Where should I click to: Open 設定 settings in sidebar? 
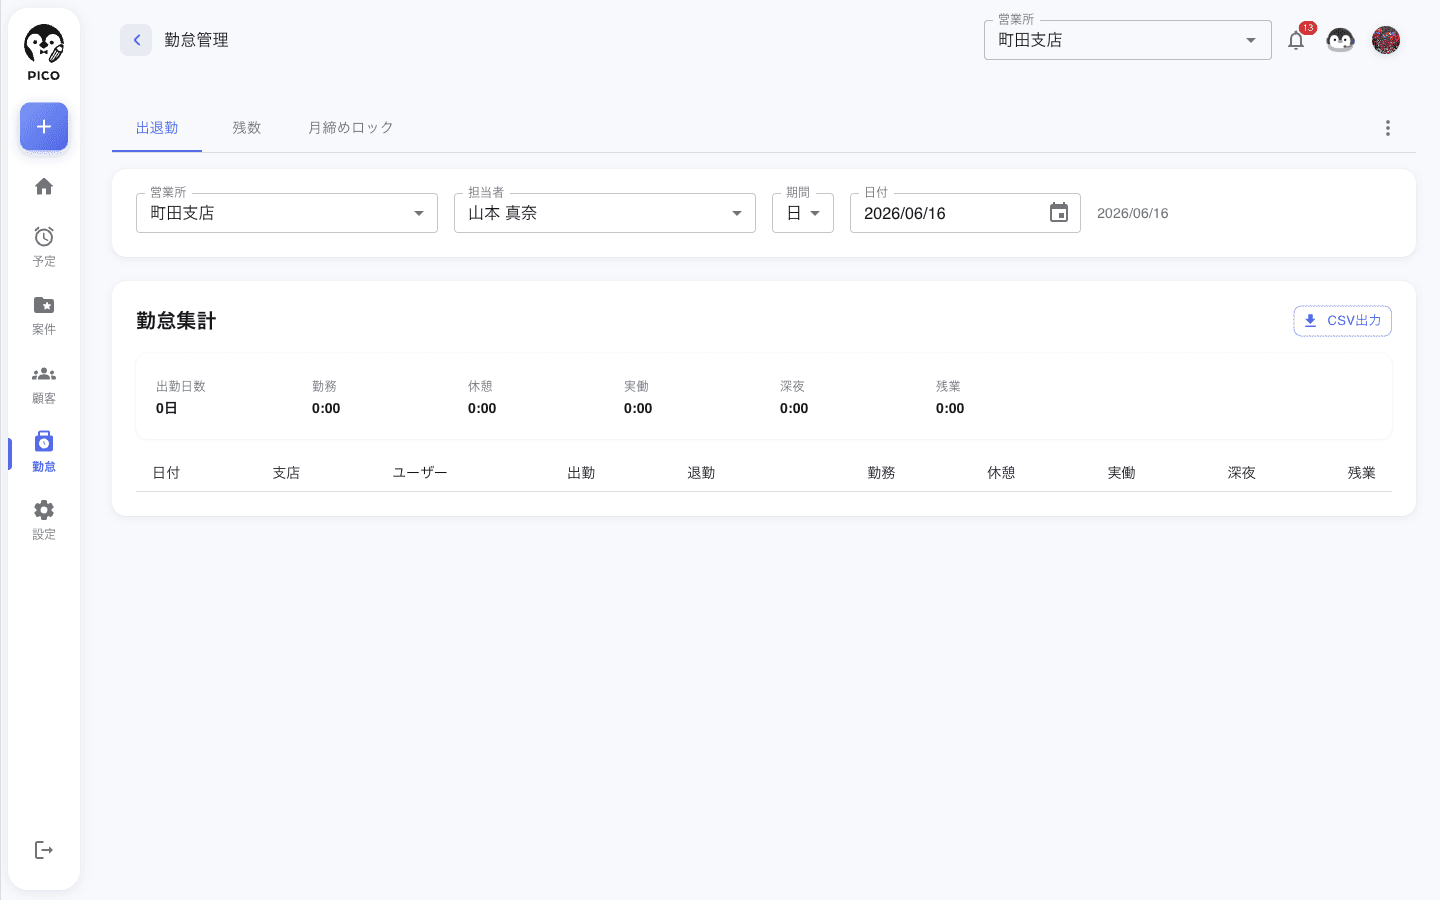coord(44,520)
